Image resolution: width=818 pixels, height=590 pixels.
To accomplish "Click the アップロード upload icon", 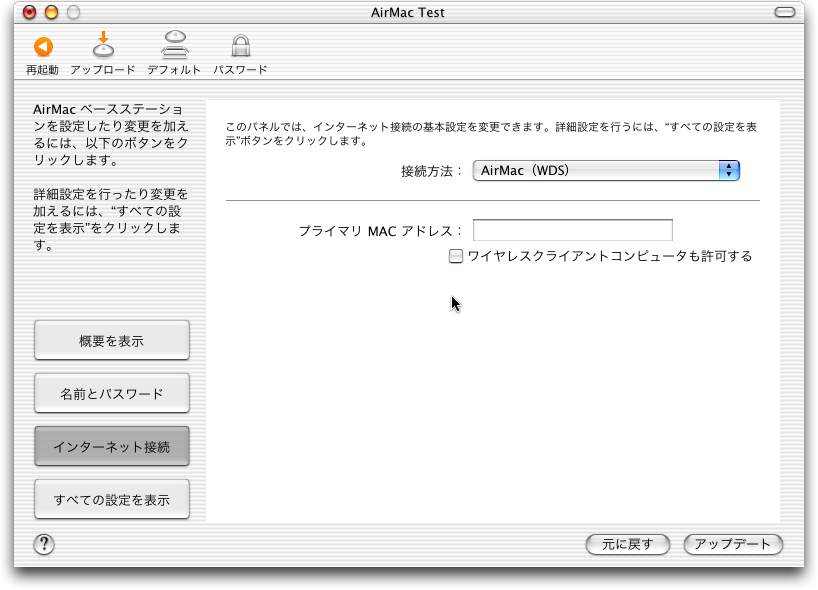I will [104, 46].
